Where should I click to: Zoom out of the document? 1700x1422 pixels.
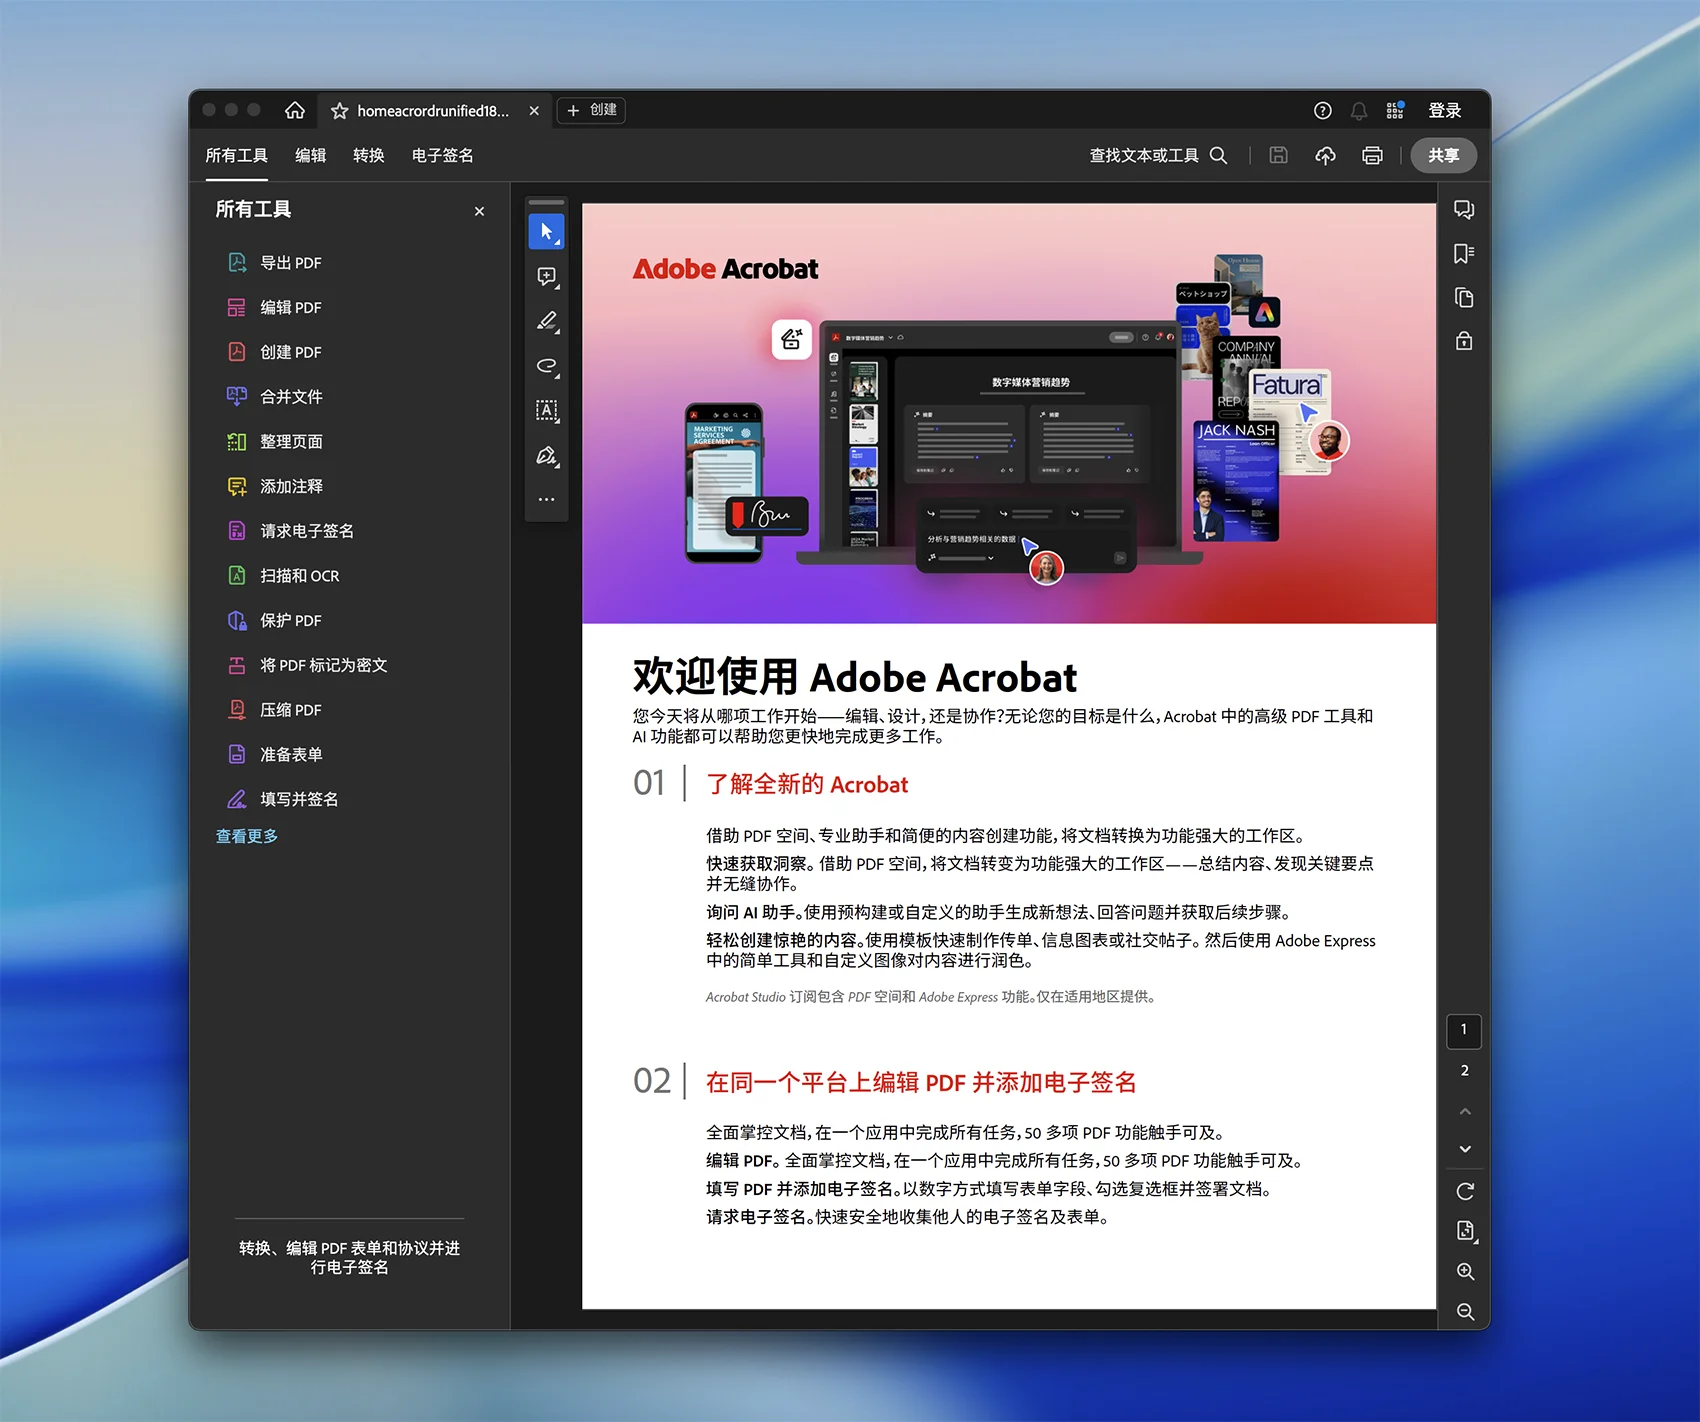1465,1312
